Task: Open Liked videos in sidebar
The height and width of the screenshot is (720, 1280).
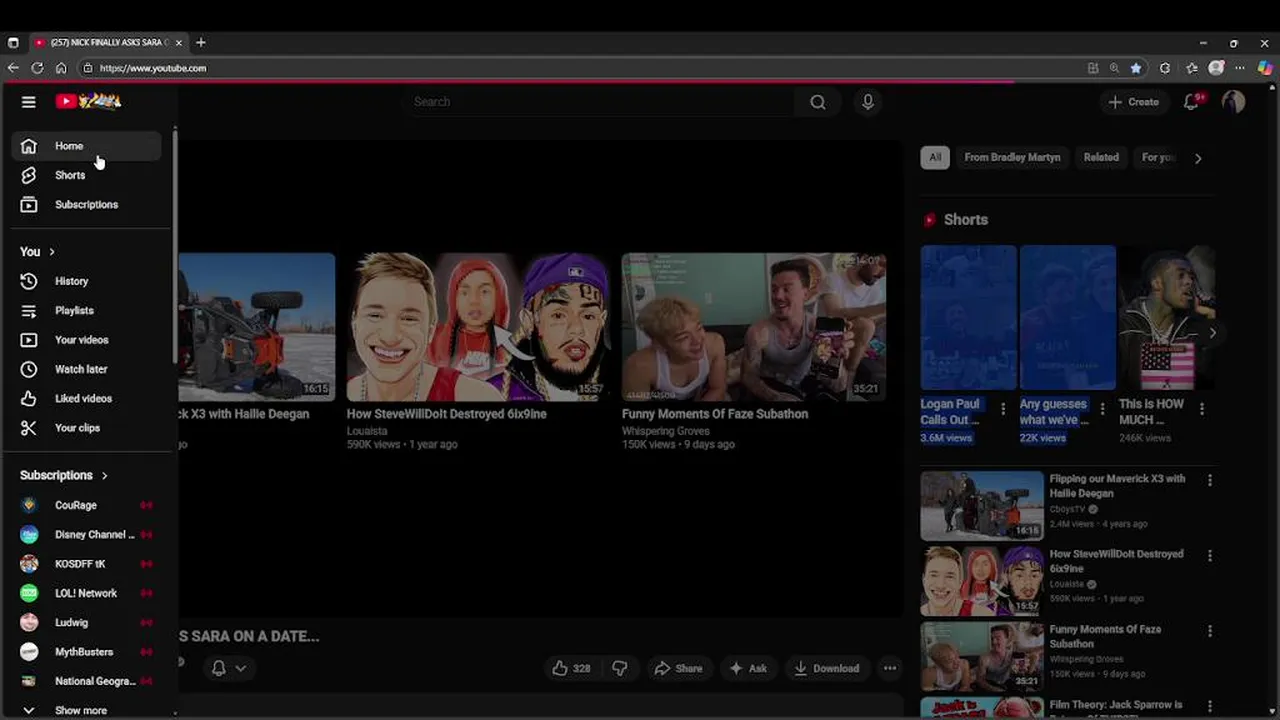Action: (87, 398)
